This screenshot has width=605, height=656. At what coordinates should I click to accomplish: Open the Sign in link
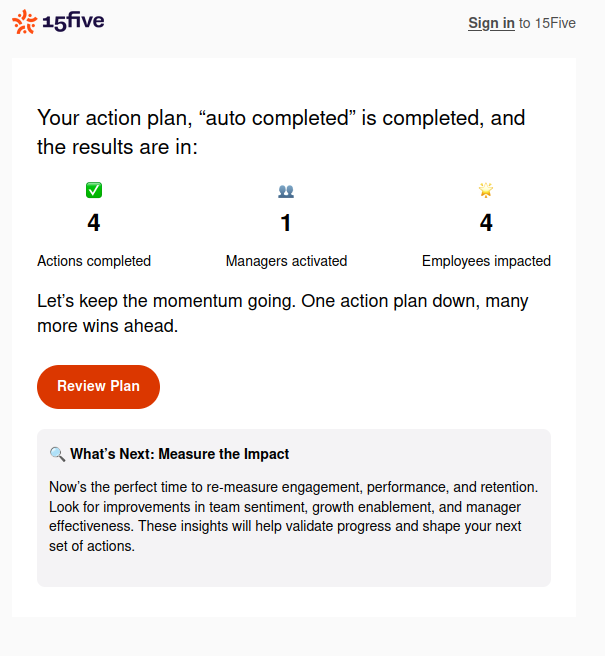(491, 23)
